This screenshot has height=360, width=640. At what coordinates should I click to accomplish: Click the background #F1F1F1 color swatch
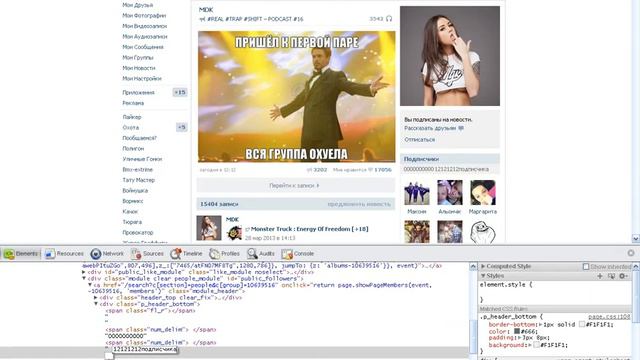[x=536, y=345]
